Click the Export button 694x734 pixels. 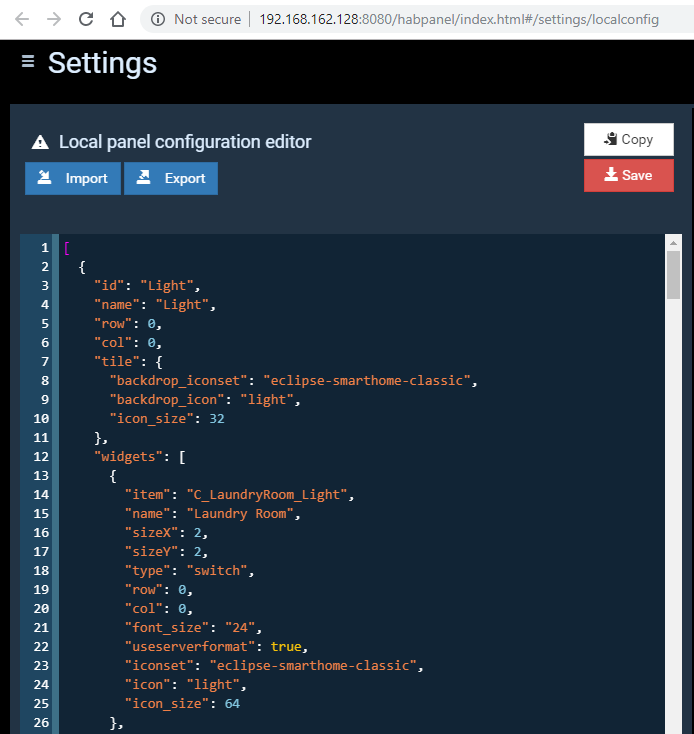point(171,178)
